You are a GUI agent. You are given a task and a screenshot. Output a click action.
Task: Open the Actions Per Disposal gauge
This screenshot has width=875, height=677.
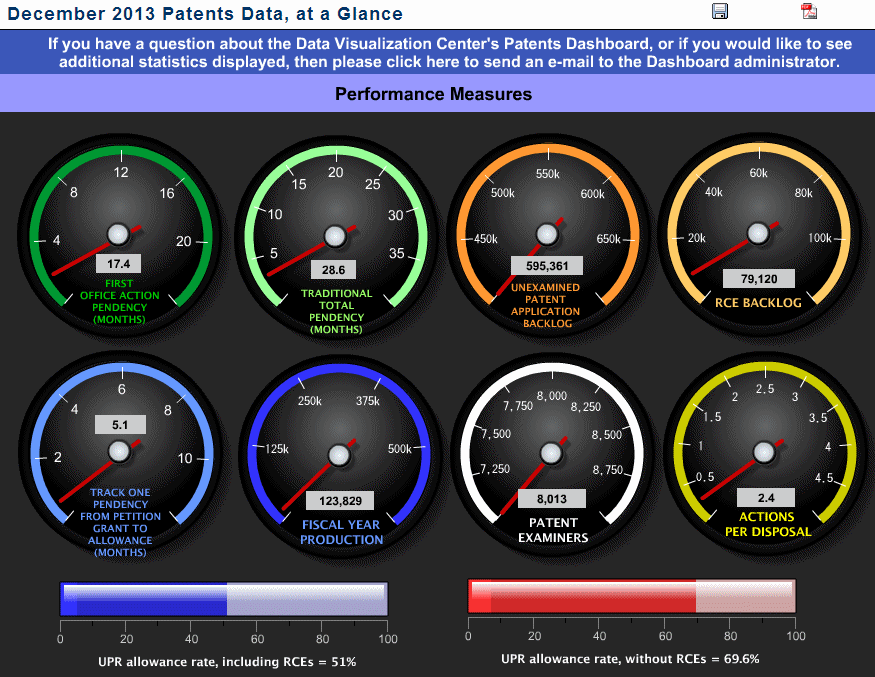(x=764, y=452)
